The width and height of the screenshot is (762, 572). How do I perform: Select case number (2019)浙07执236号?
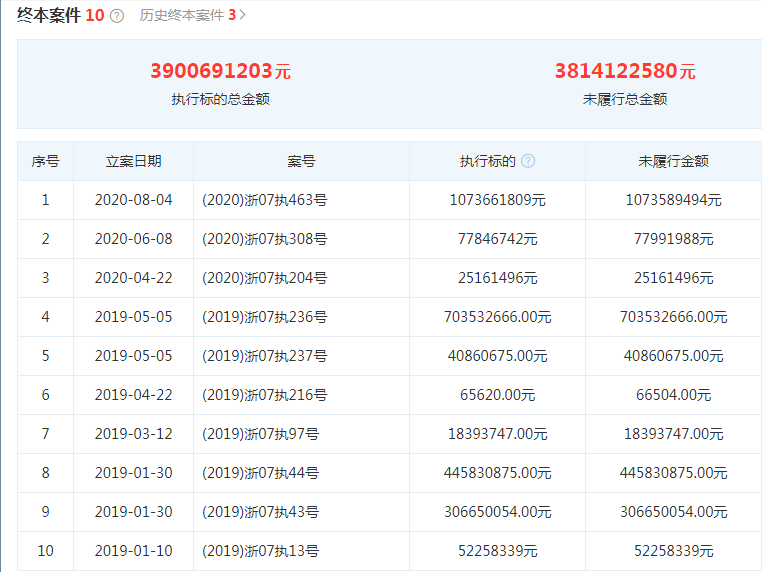click(x=265, y=317)
